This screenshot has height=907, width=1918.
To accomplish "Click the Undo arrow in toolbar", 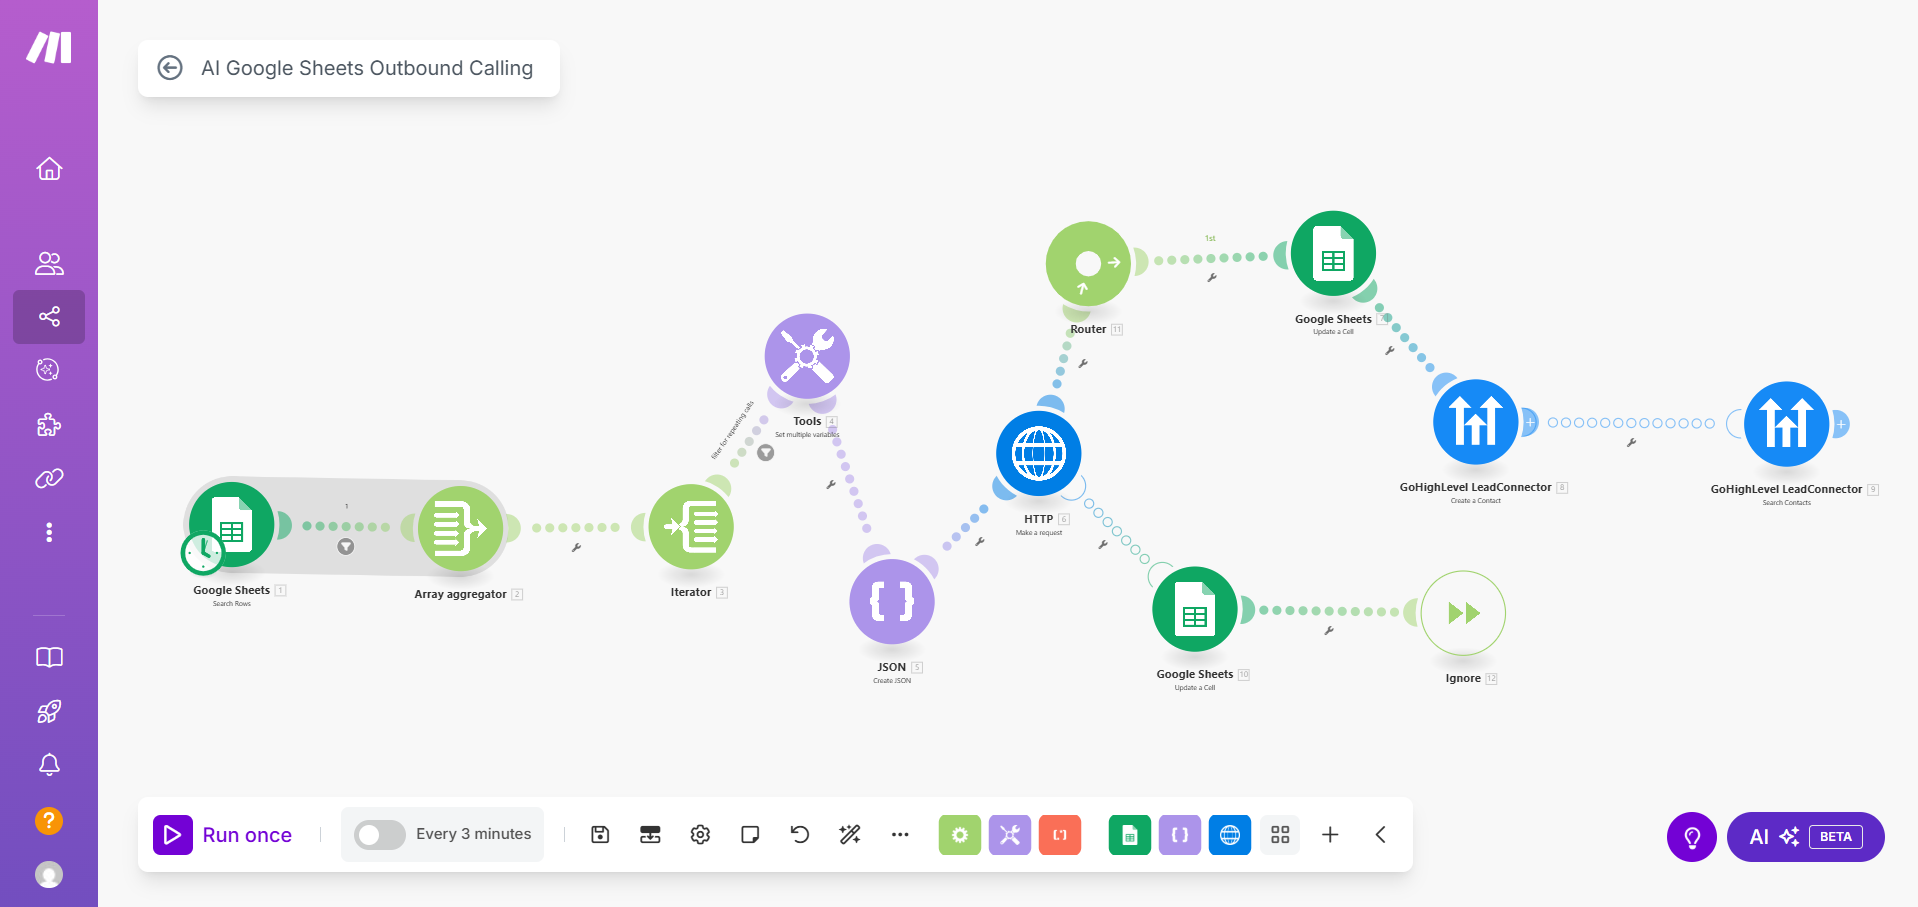I will pyautogui.click(x=800, y=835).
